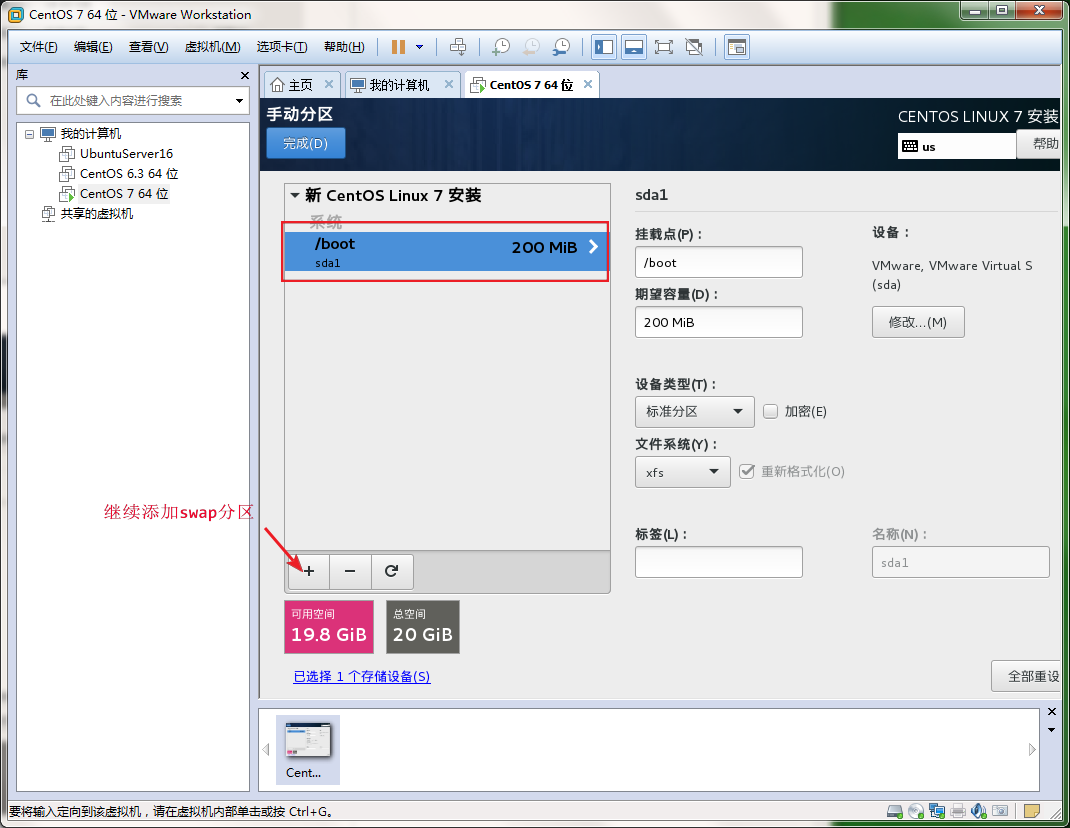Open the 帮助(H) menu
Screen dimensions: 1070x828
coord(344,46)
